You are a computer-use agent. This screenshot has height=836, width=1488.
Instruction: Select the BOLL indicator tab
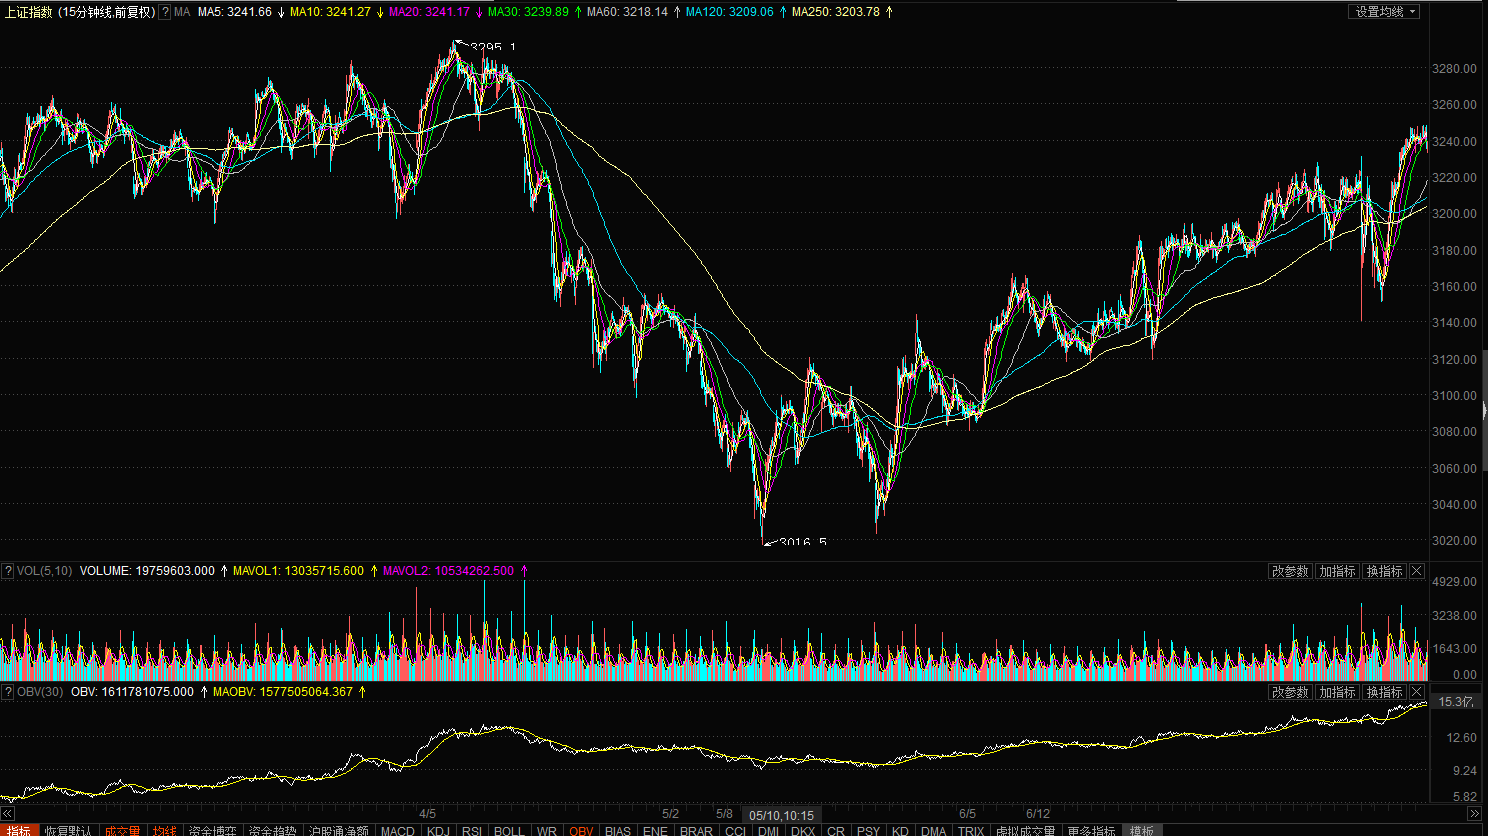508,830
